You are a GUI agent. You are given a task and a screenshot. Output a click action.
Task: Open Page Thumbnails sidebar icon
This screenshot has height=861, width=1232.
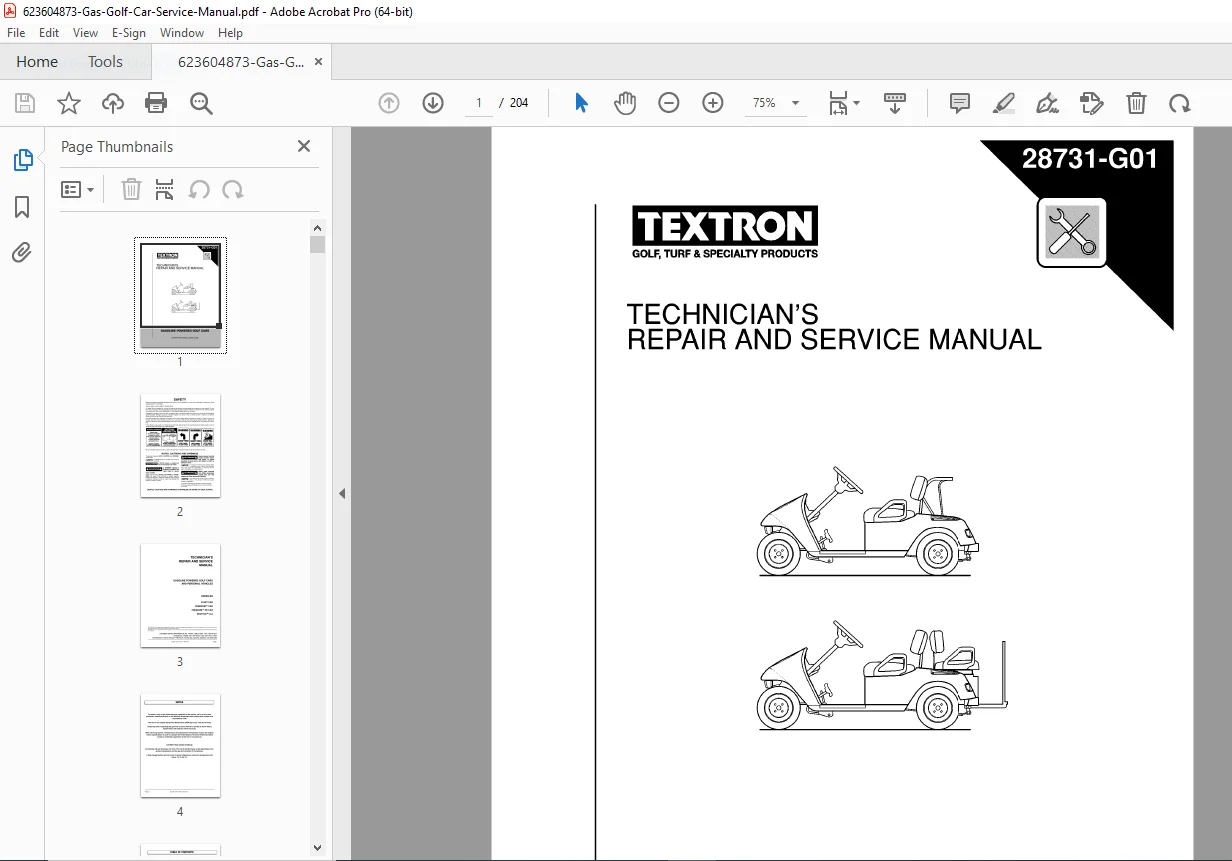[22, 160]
